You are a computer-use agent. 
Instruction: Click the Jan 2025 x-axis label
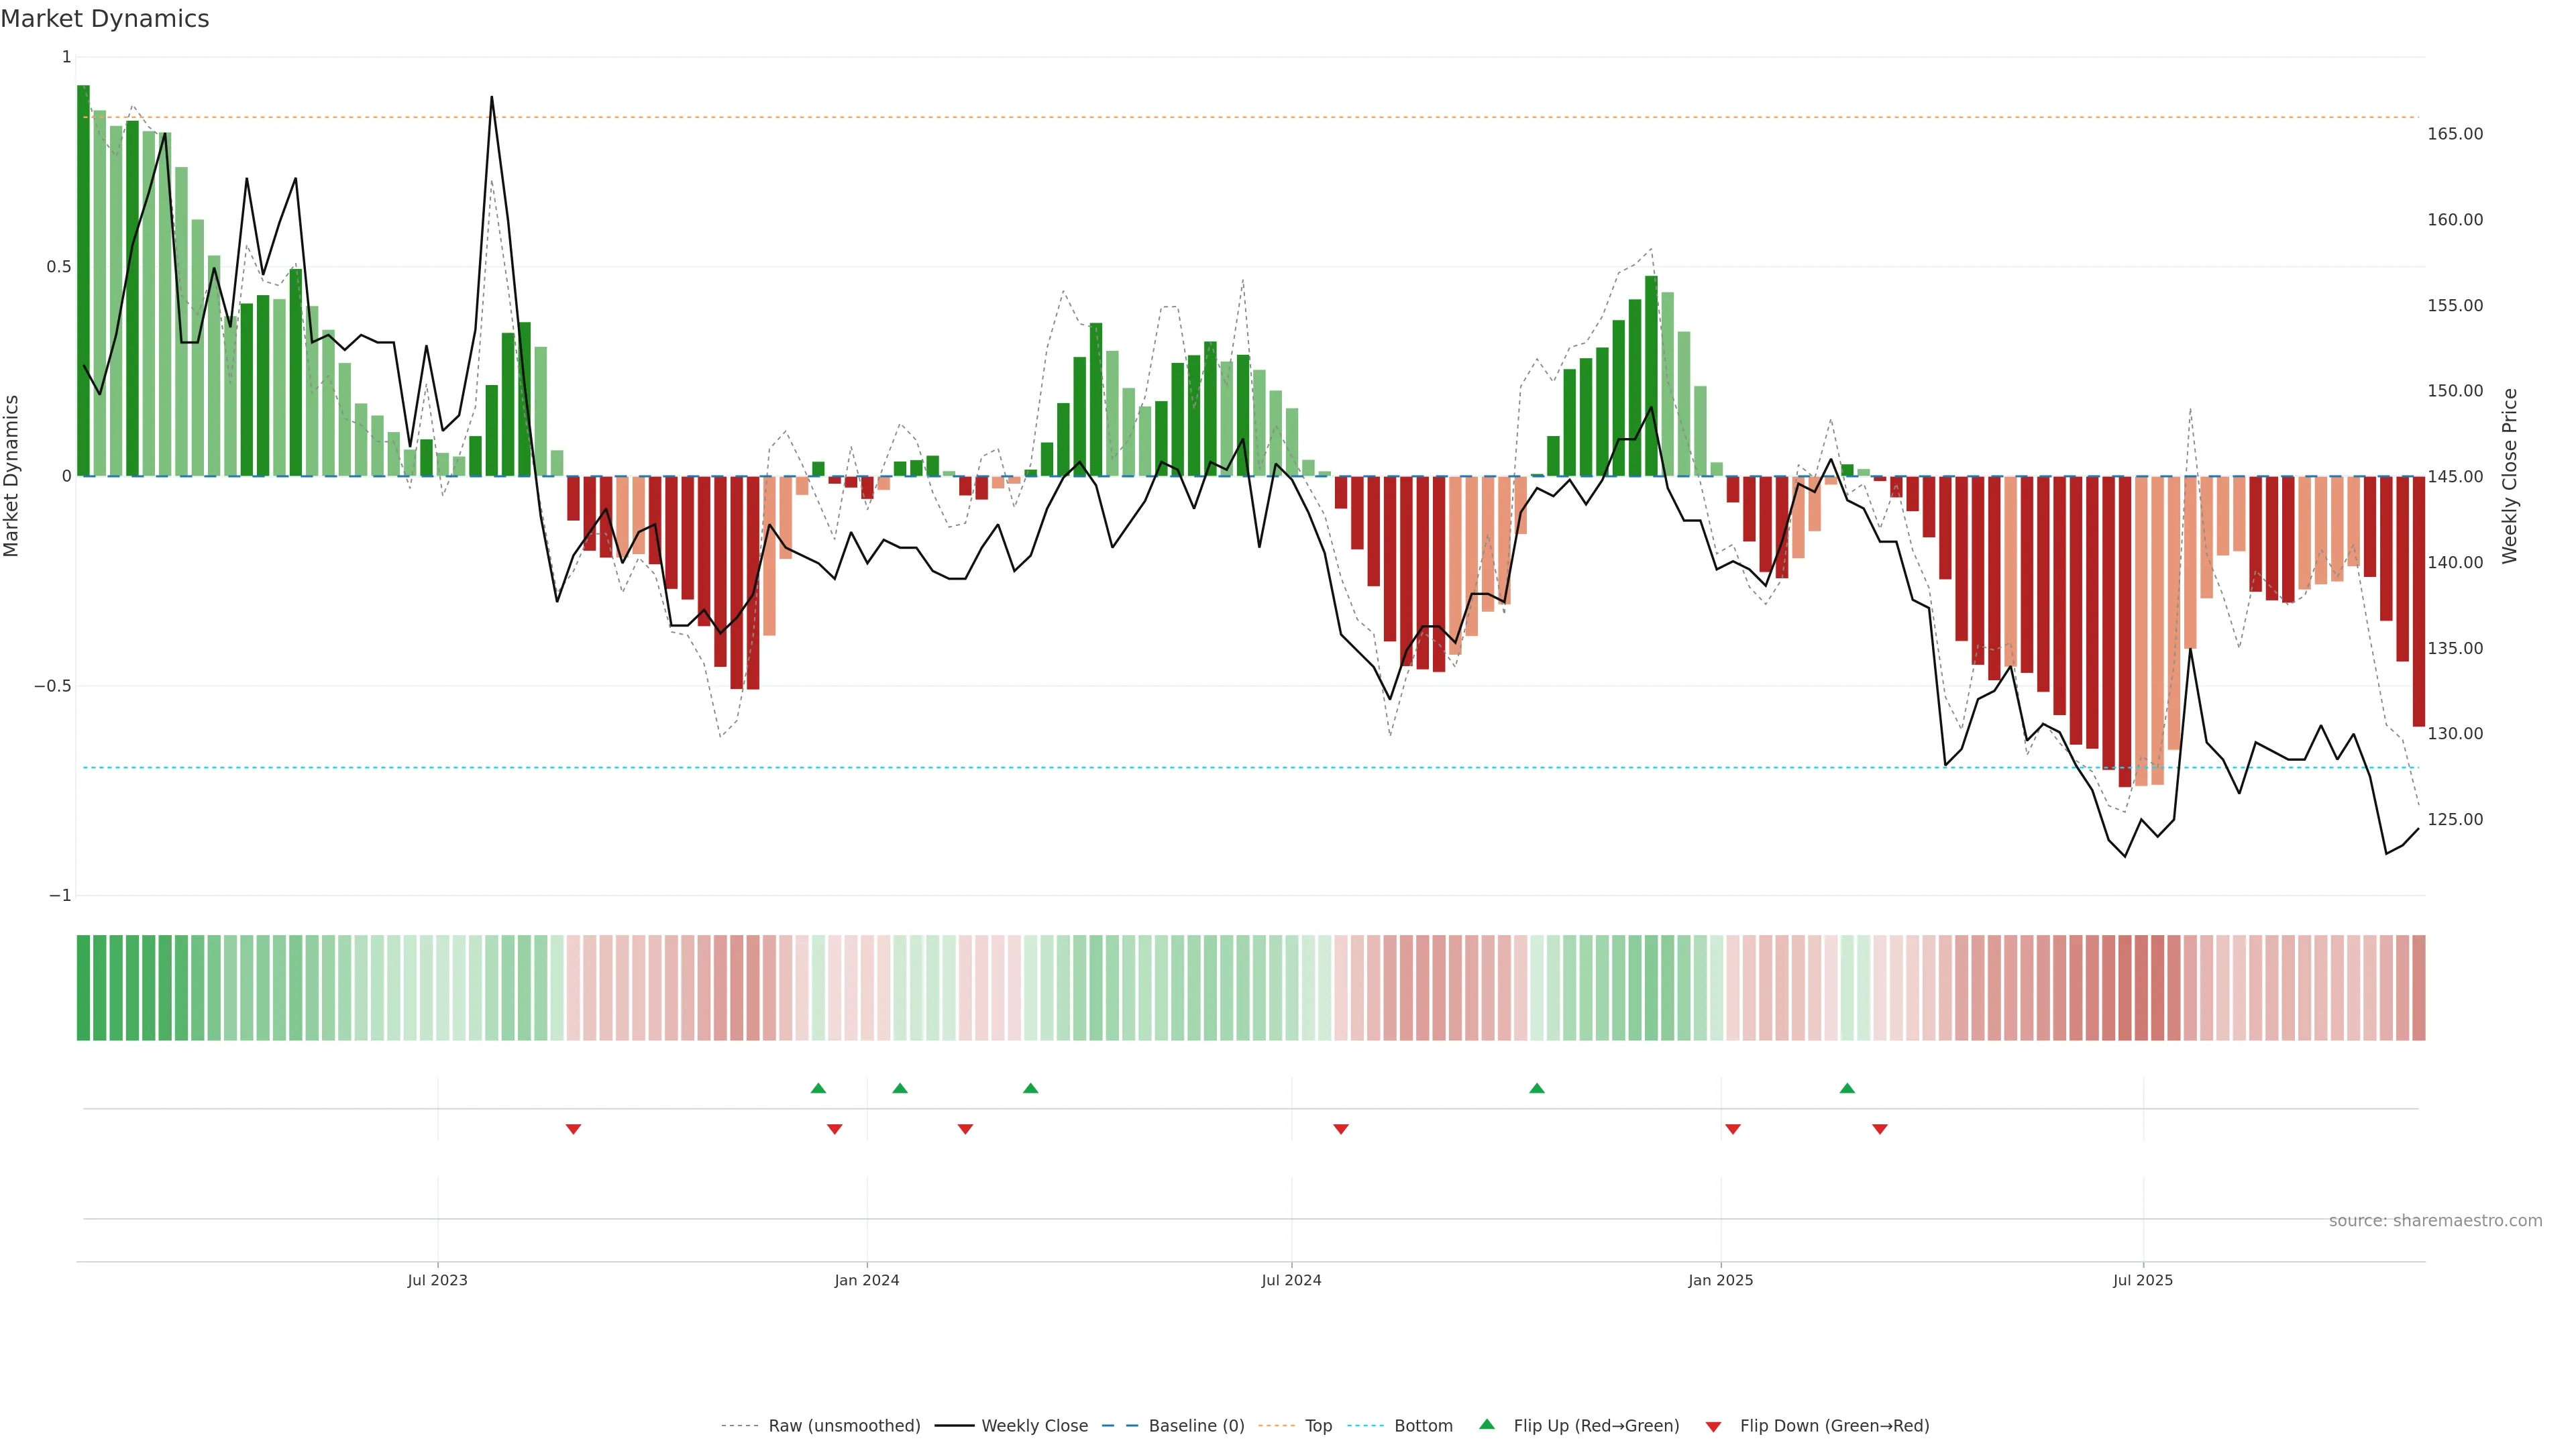[1720, 1280]
